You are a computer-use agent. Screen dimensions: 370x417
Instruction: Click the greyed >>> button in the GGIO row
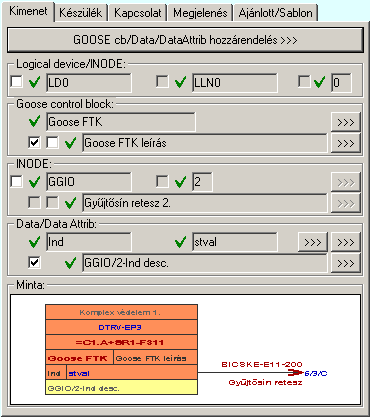[x=346, y=182]
